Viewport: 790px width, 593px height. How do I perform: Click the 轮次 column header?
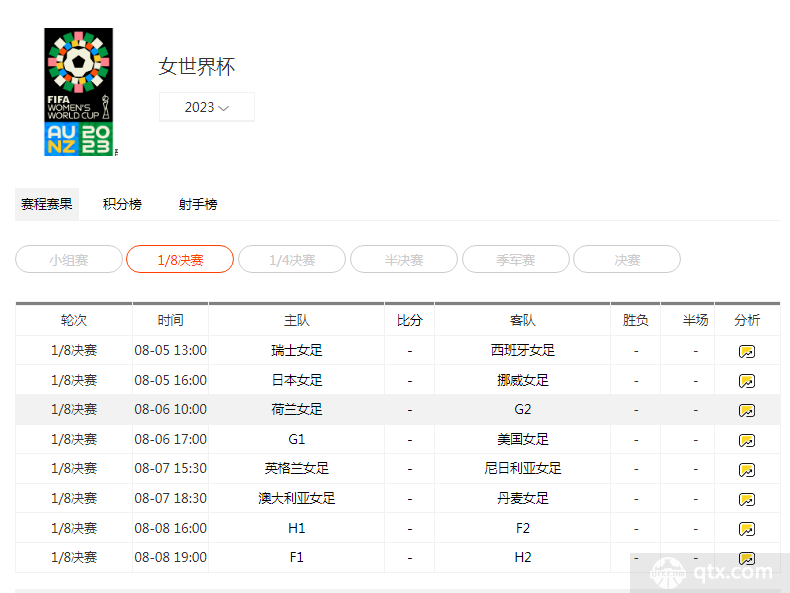74,320
